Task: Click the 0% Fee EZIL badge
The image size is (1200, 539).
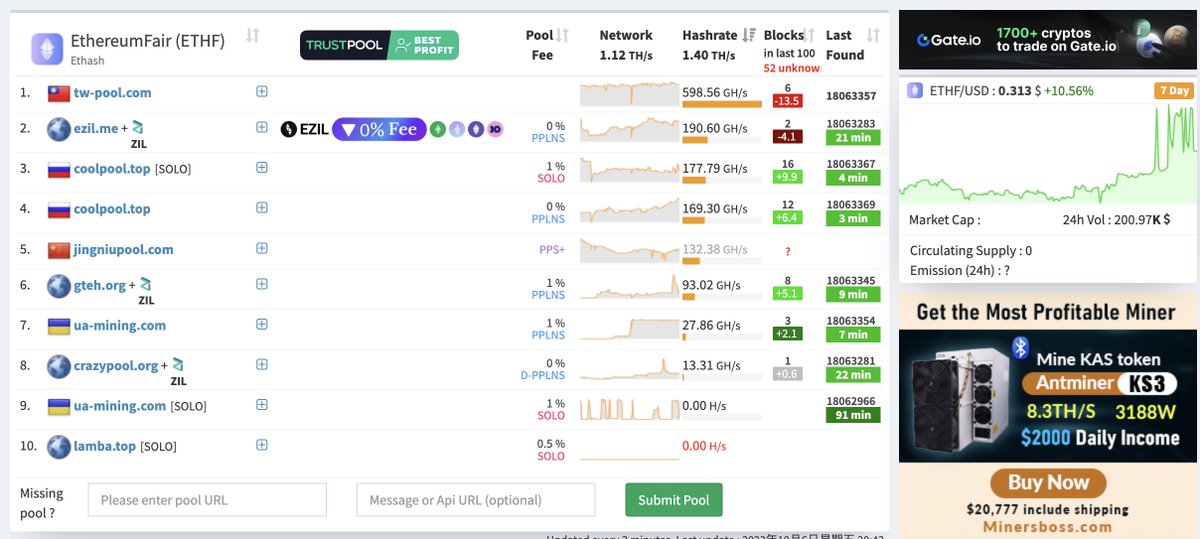Action: [x=378, y=129]
